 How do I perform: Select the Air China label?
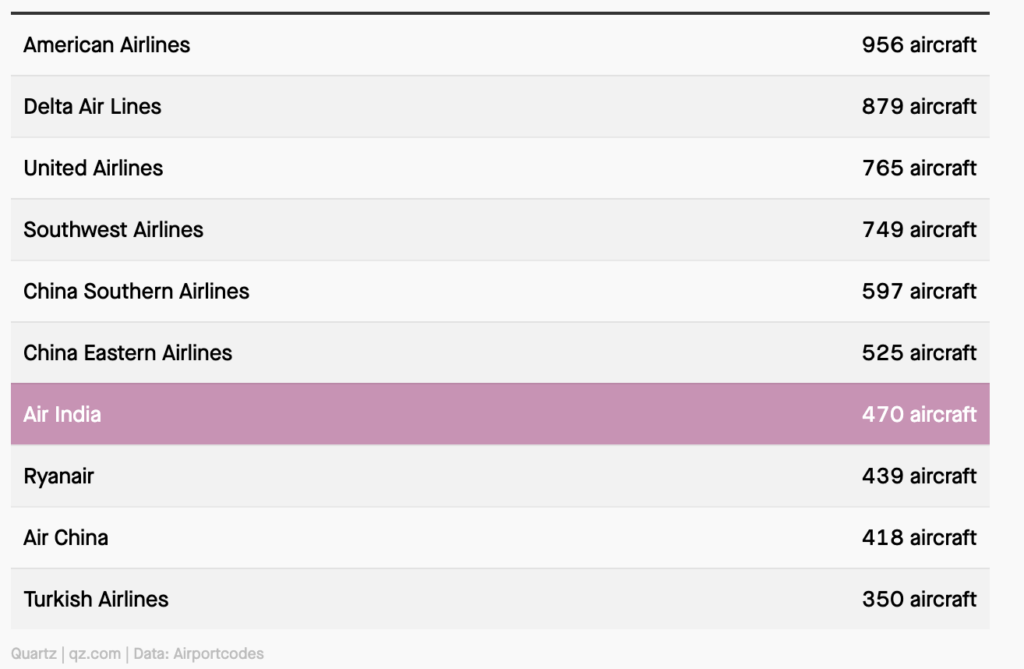[66, 538]
